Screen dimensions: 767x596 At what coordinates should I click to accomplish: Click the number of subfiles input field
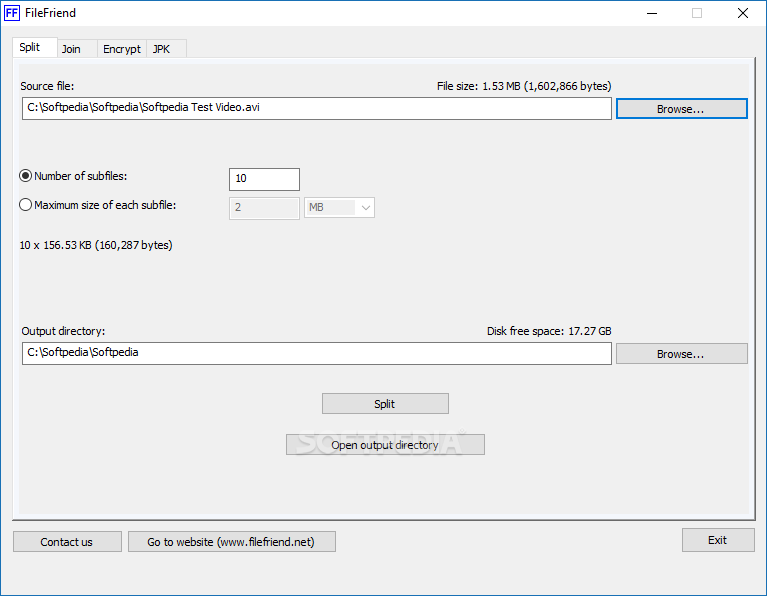click(264, 179)
